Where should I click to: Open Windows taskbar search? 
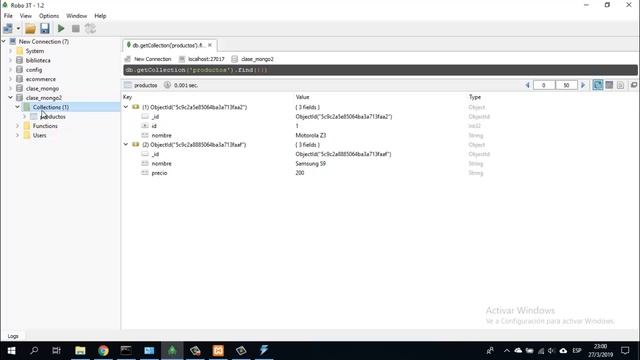34,351
